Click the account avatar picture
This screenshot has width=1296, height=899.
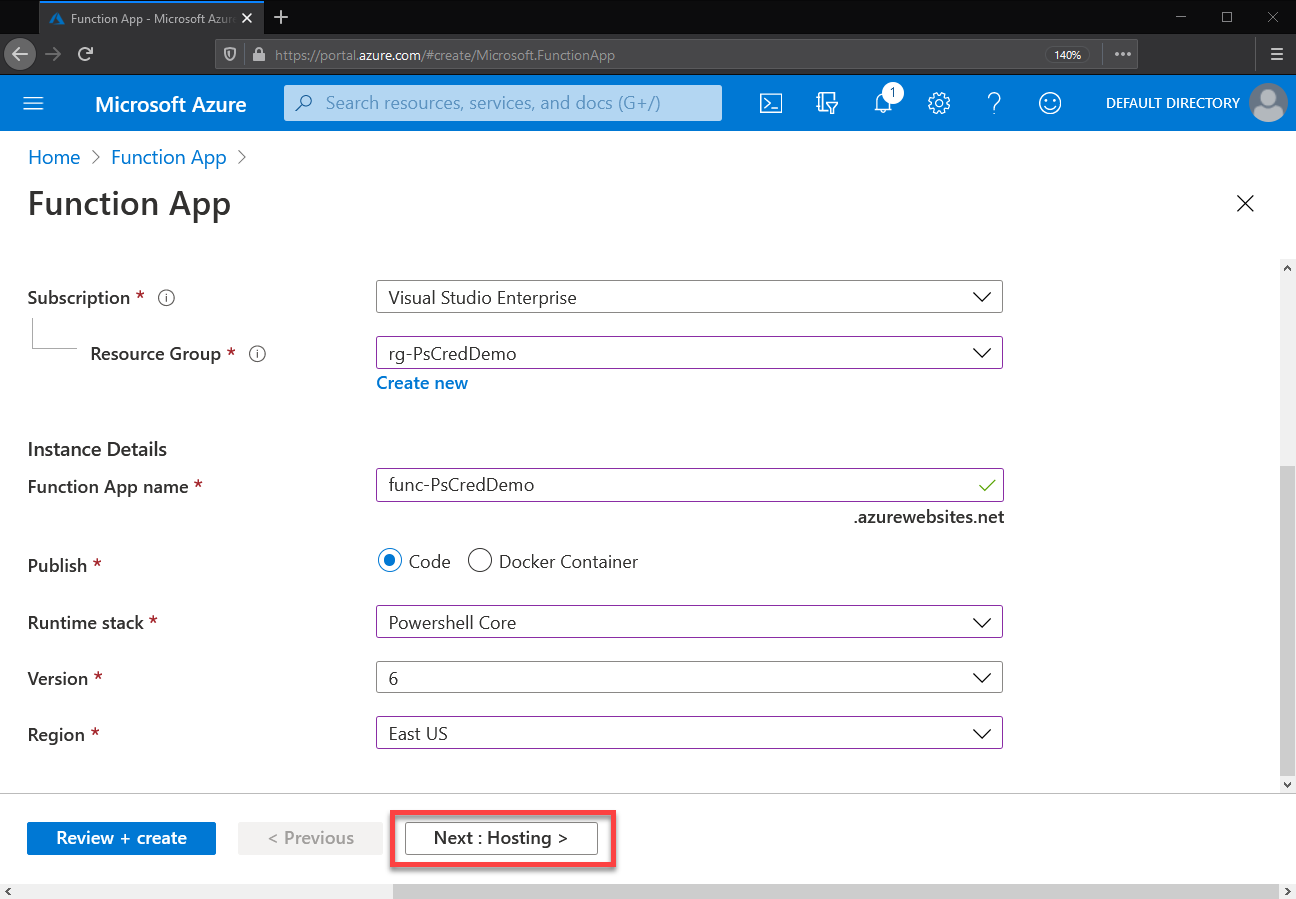coord(1269,103)
